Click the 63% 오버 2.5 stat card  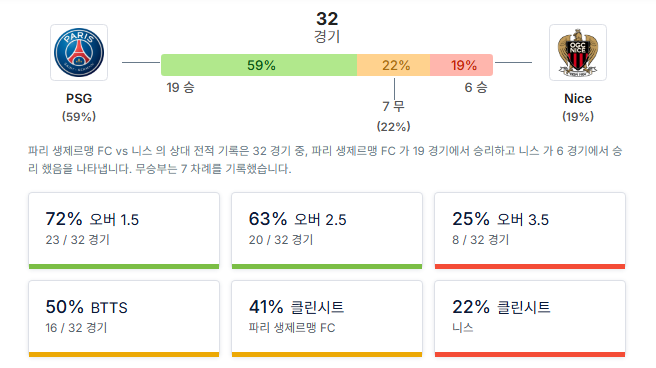pos(327,230)
